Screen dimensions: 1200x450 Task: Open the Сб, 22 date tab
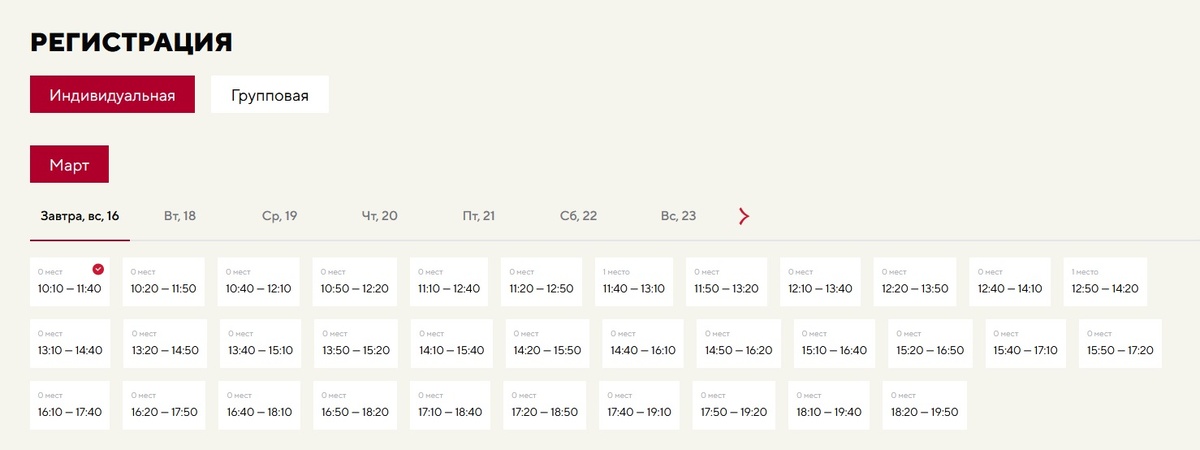[578, 216]
